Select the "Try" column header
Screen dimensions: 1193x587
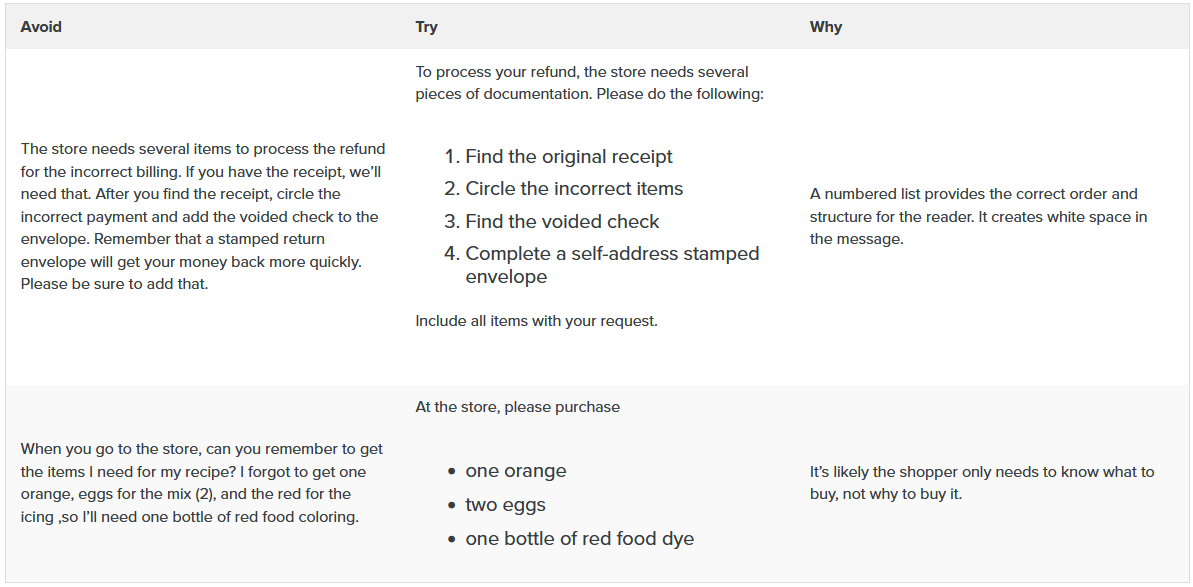[427, 27]
